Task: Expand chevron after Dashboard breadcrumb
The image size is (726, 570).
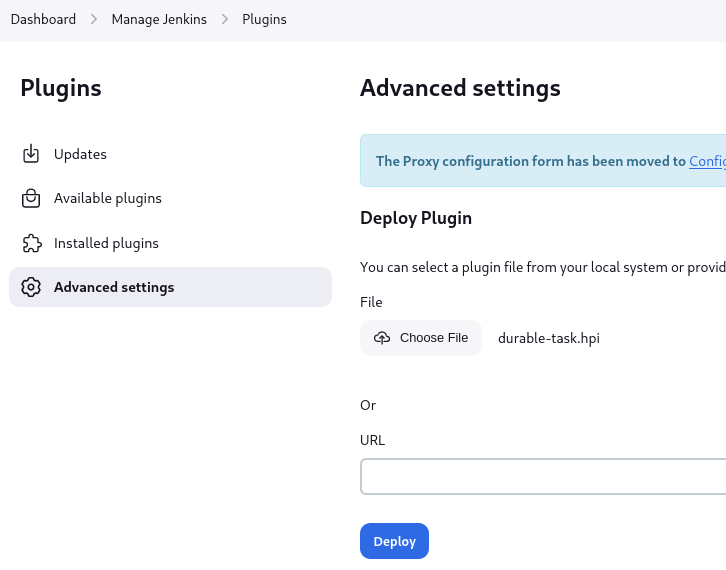Action: pos(94,19)
